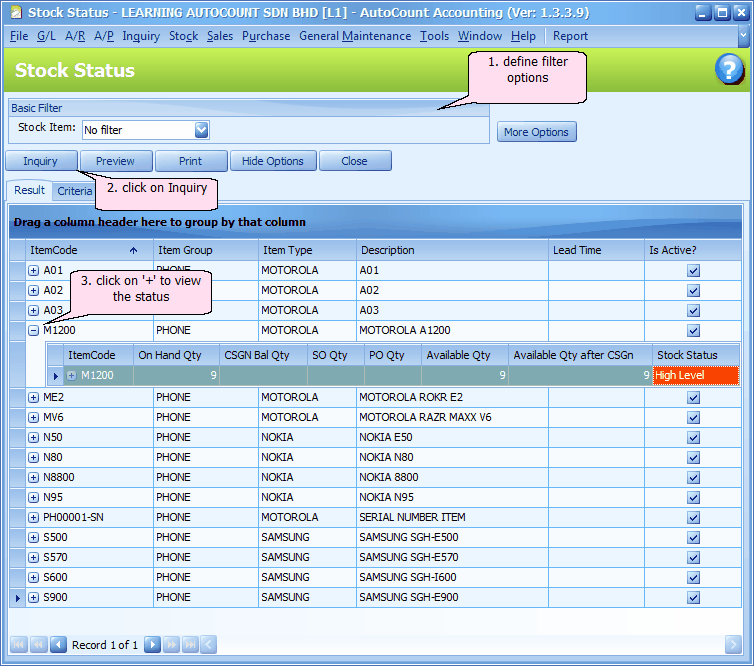Screen dimensions: 754x666
Task: Open the General Maintenance menu
Action: [355, 36]
